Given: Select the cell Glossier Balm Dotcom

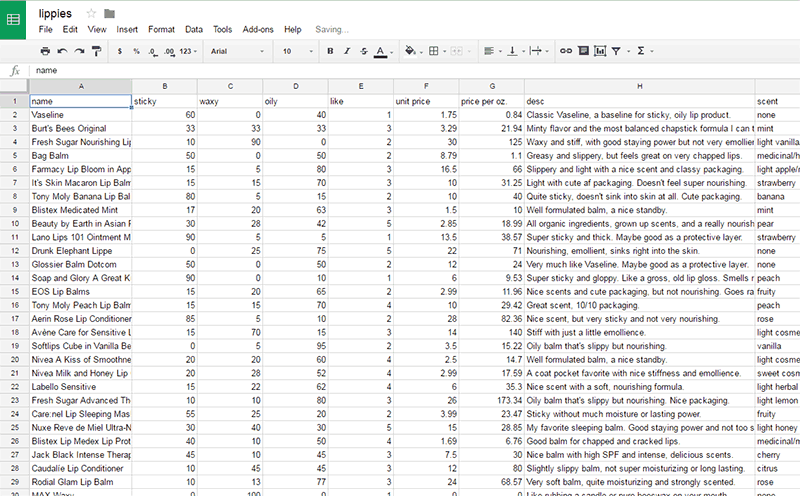Looking at the screenshot, I should (x=81, y=264).
